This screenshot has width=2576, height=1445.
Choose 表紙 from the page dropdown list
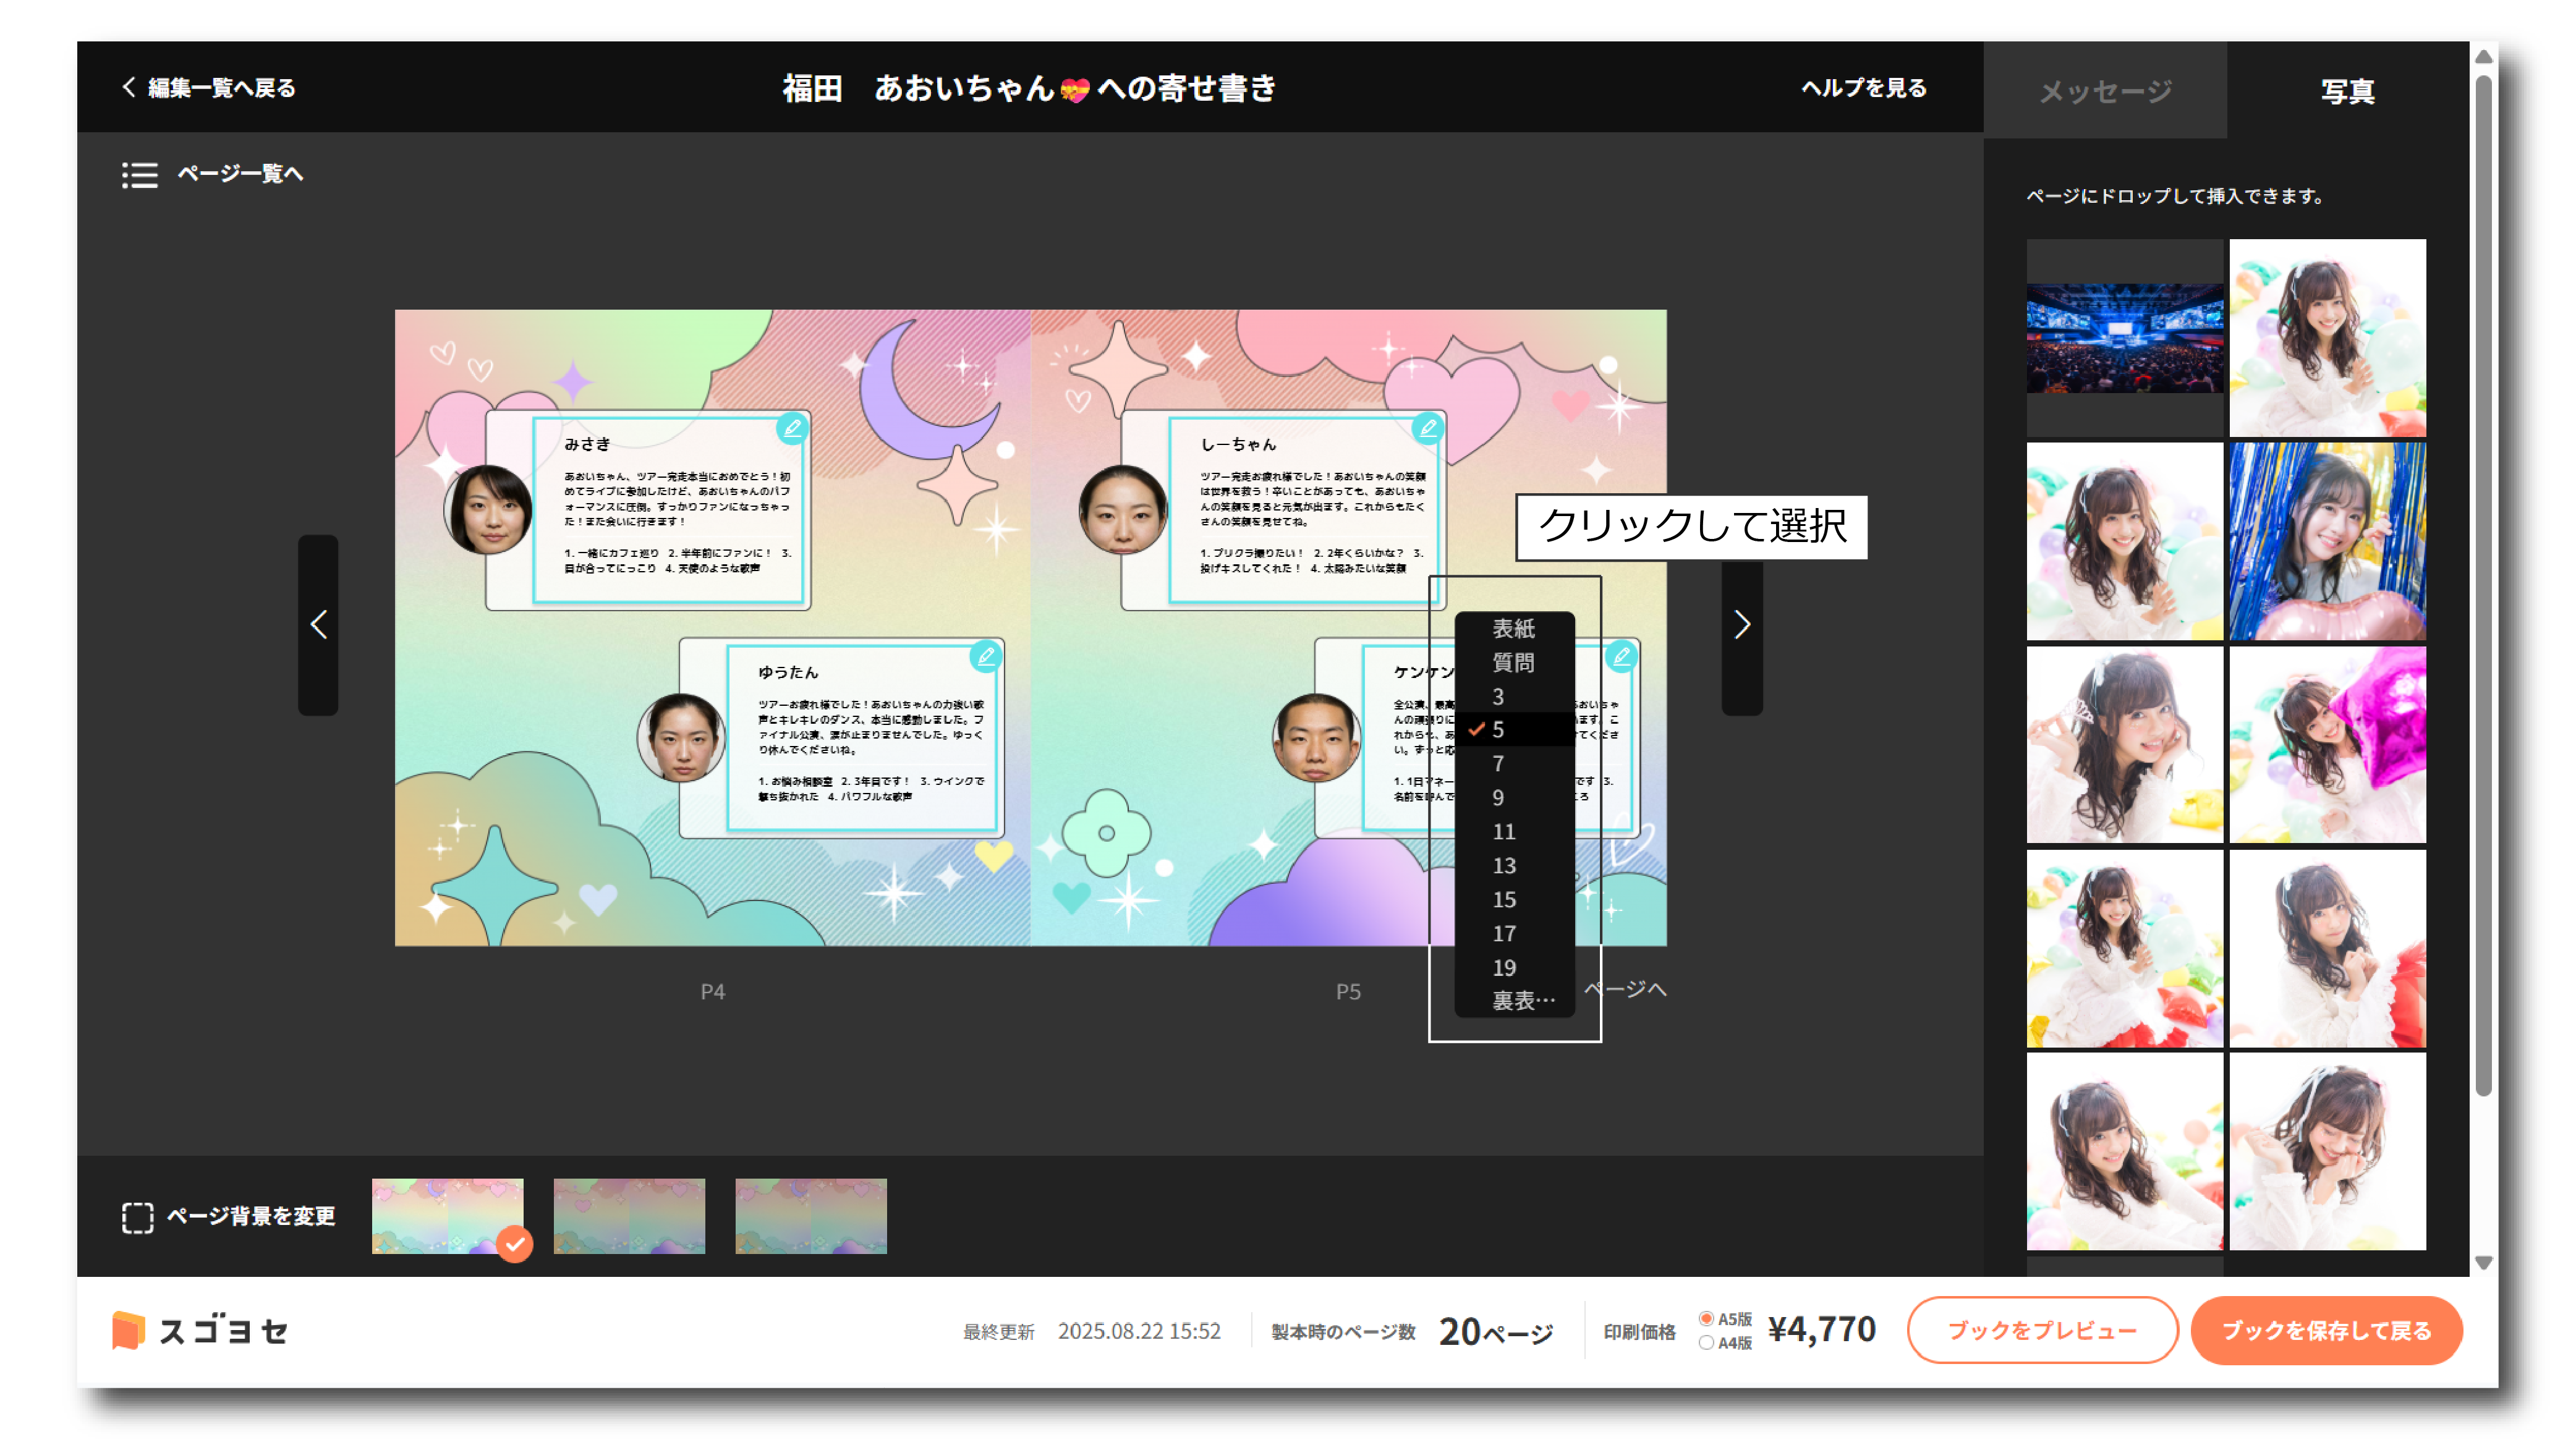[1513, 628]
